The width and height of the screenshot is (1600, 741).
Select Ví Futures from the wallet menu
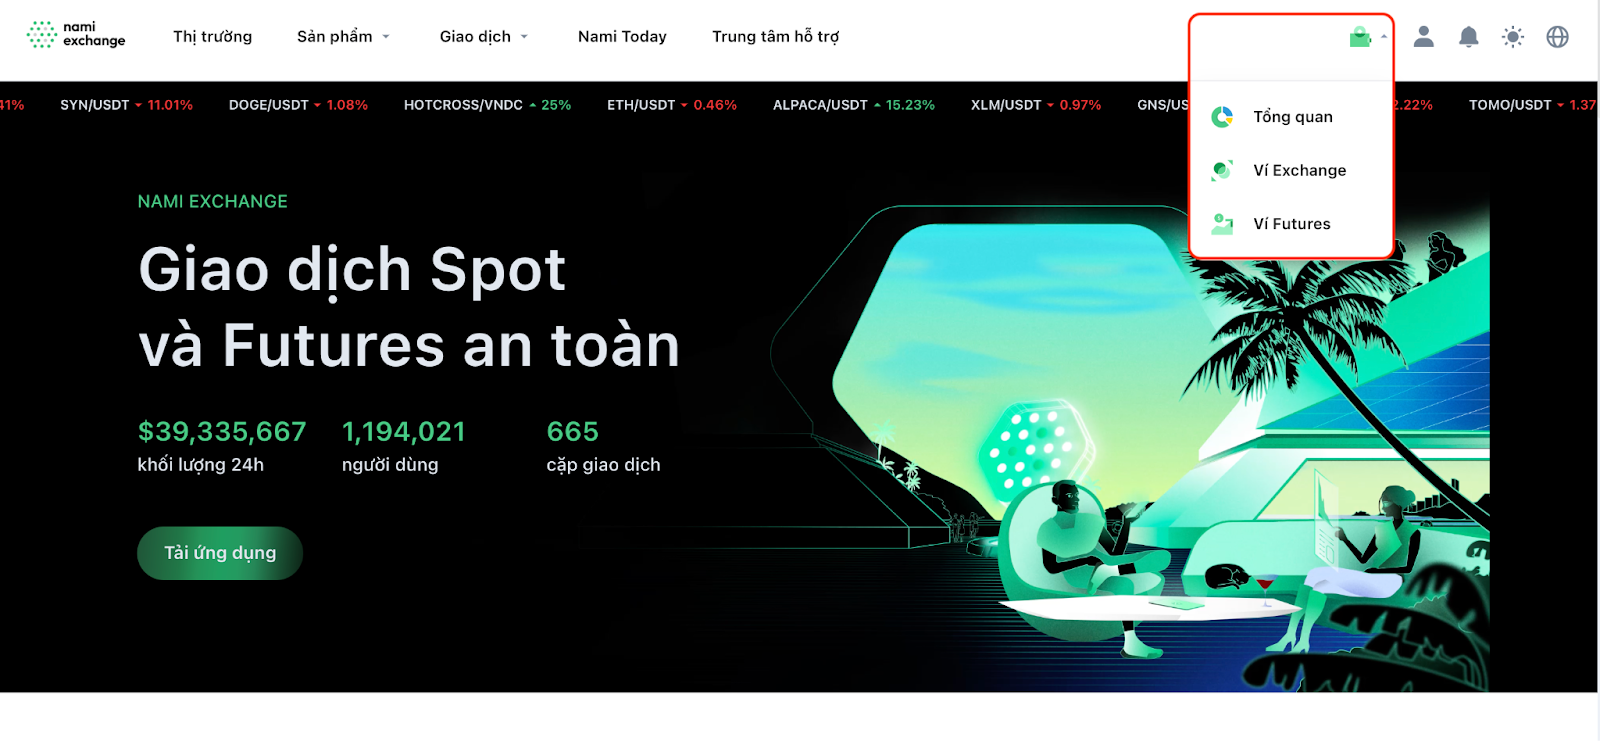[1291, 224]
